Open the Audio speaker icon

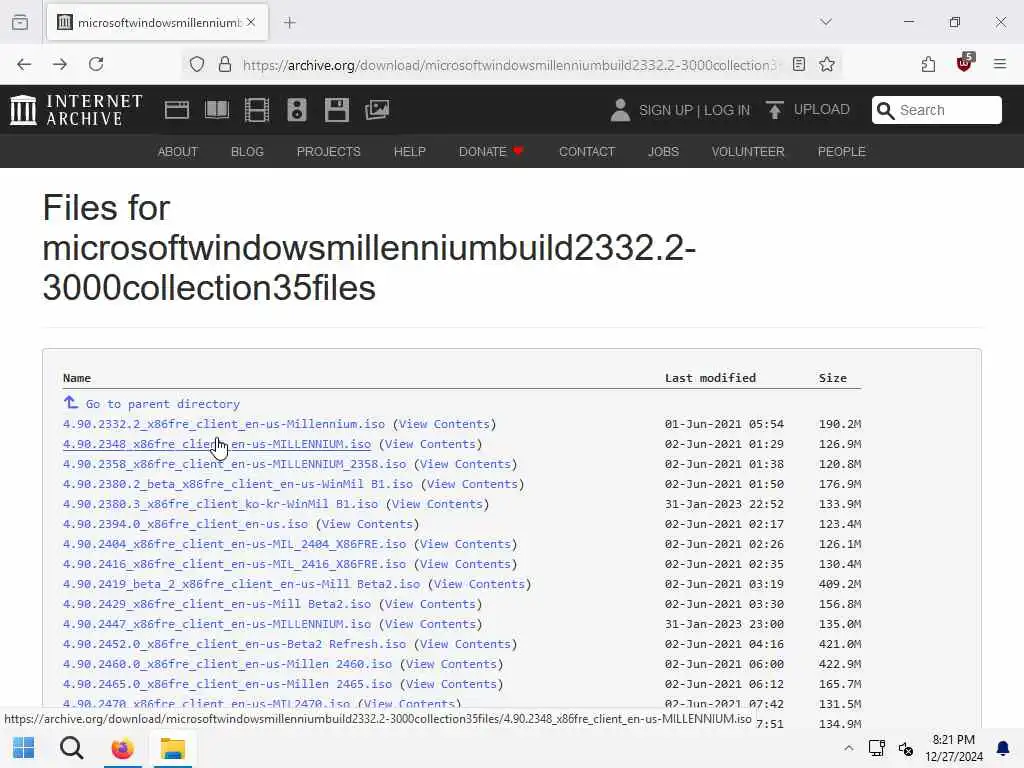click(296, 110)
